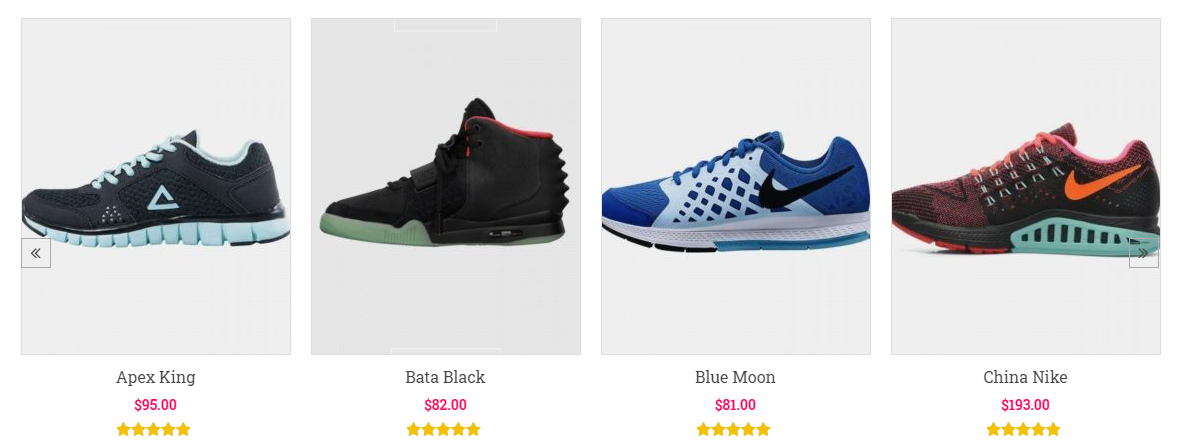1183x447 pixels.
Task: Click fifth rating star under China Nike
Action: [1053, 430]
